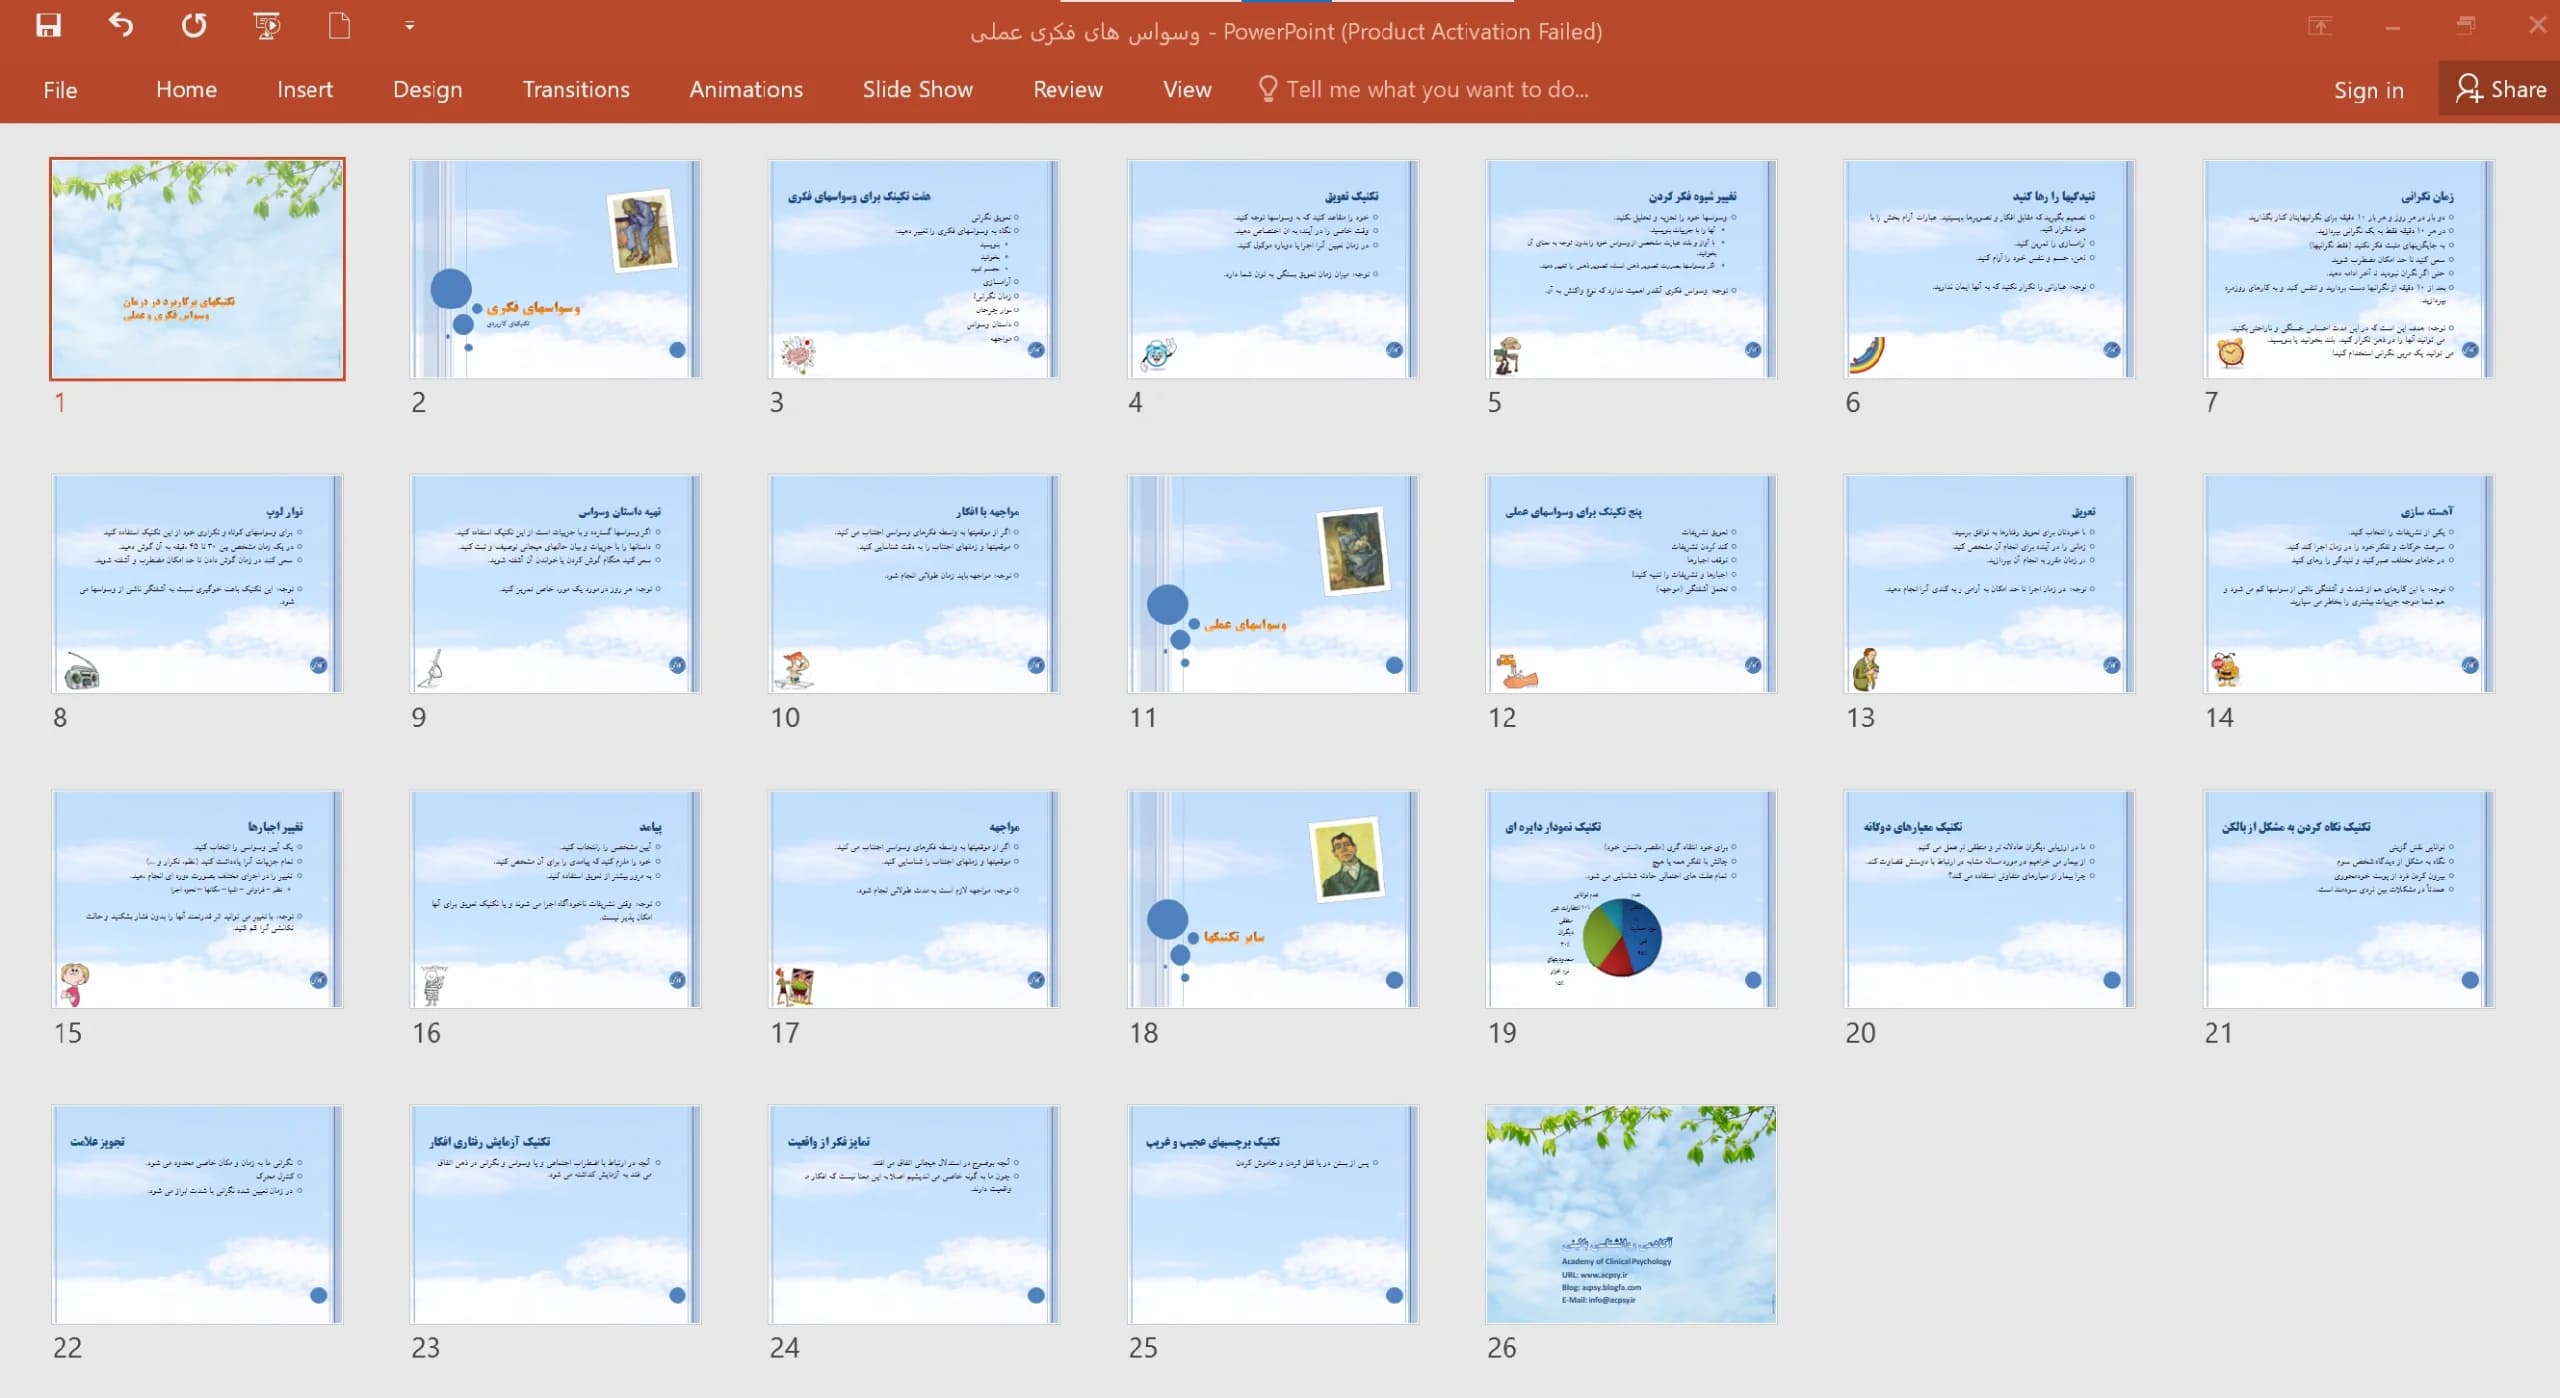Select slide 2 thumbnail with portrait
Image resolution: width=2560 pixels, height=1398 pixels.
(555, 269)
